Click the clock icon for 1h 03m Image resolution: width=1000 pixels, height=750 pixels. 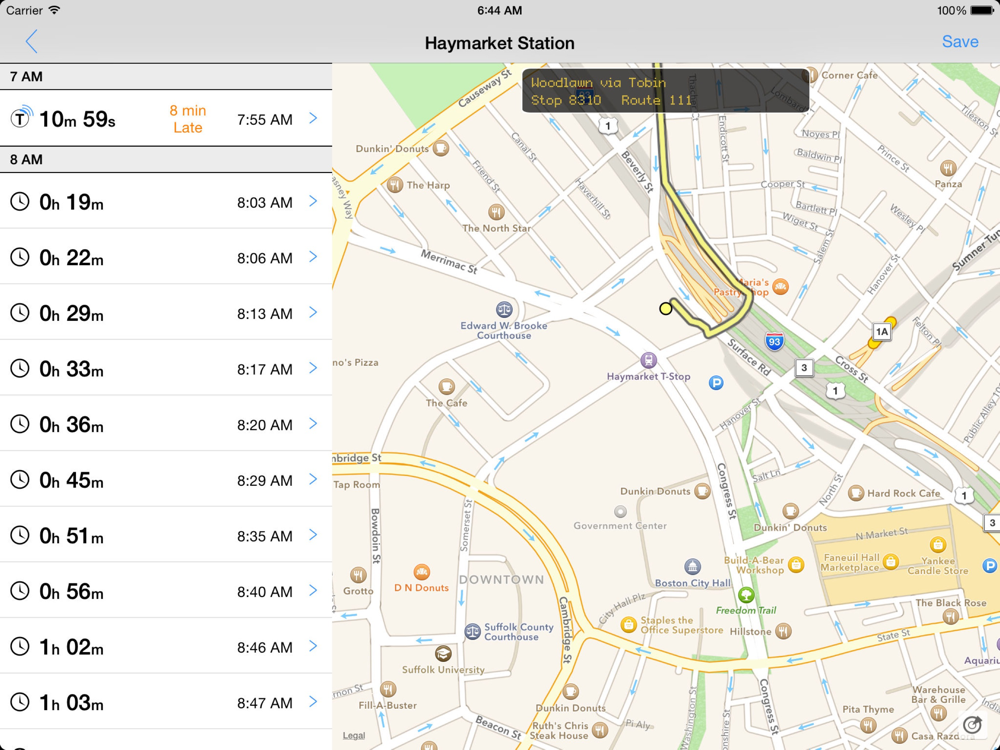[x=20, y=702]
